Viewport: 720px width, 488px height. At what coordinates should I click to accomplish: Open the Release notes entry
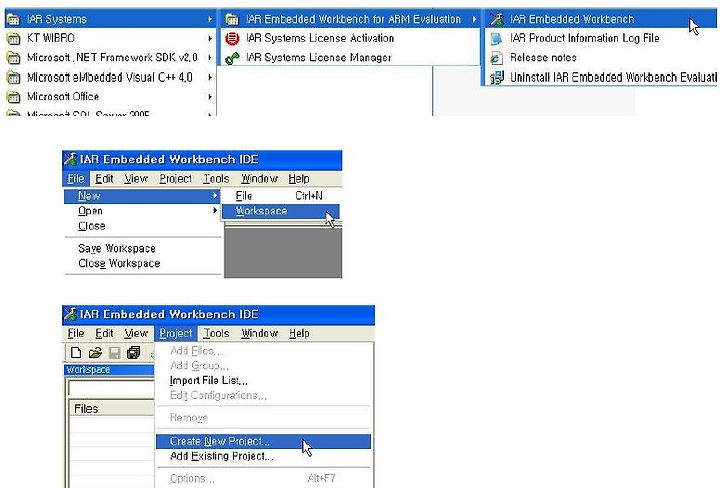pos(601,57)
